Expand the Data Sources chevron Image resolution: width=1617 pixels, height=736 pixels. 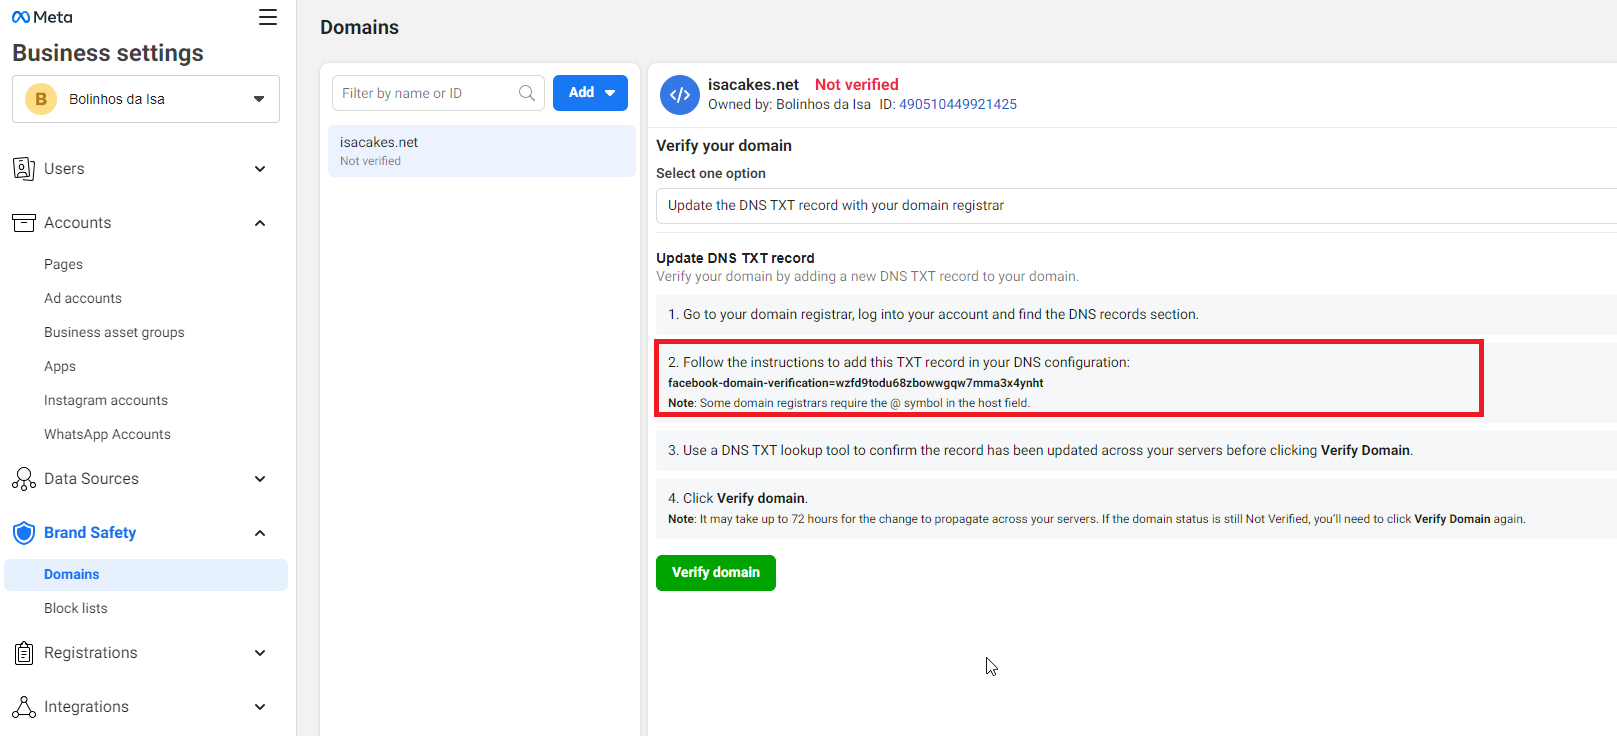(x=260, y=479)
